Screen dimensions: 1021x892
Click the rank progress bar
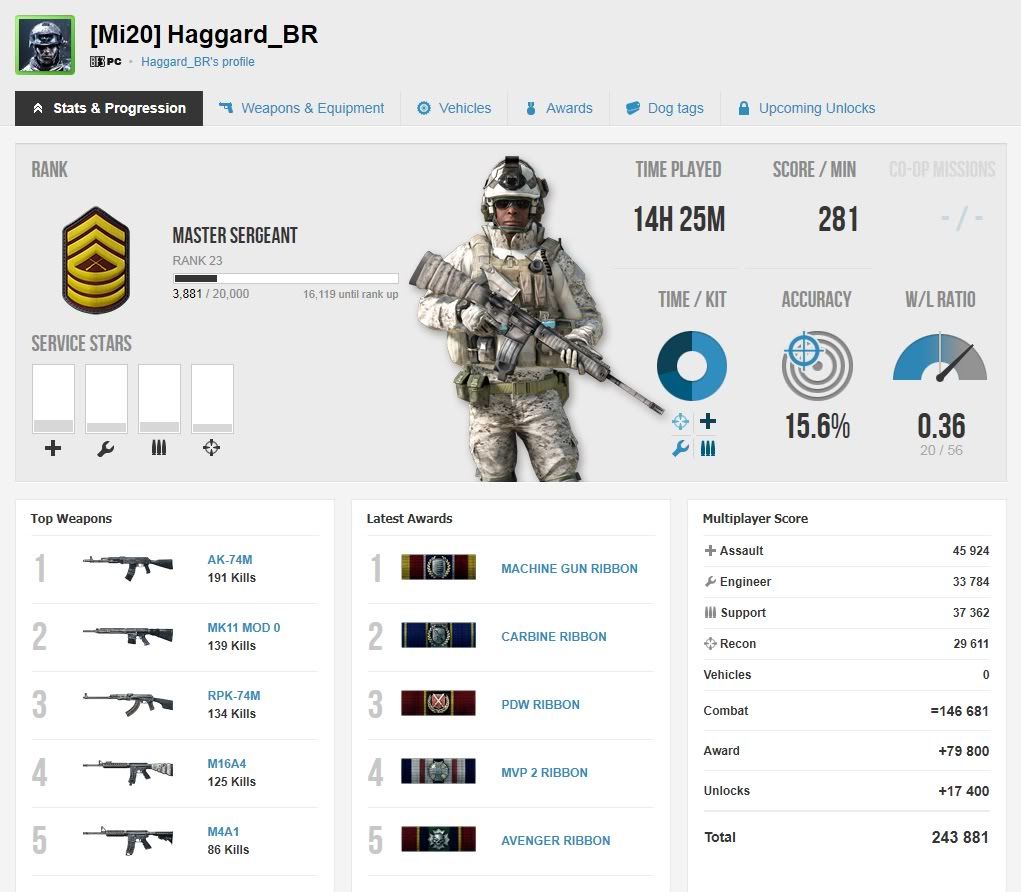[286, 279]
